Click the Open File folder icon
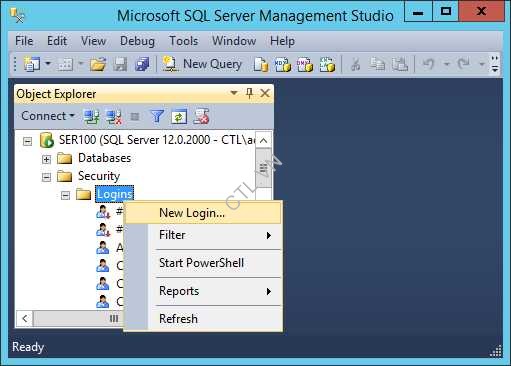Viewport: 511px width, 366px height. pos(98,64)
